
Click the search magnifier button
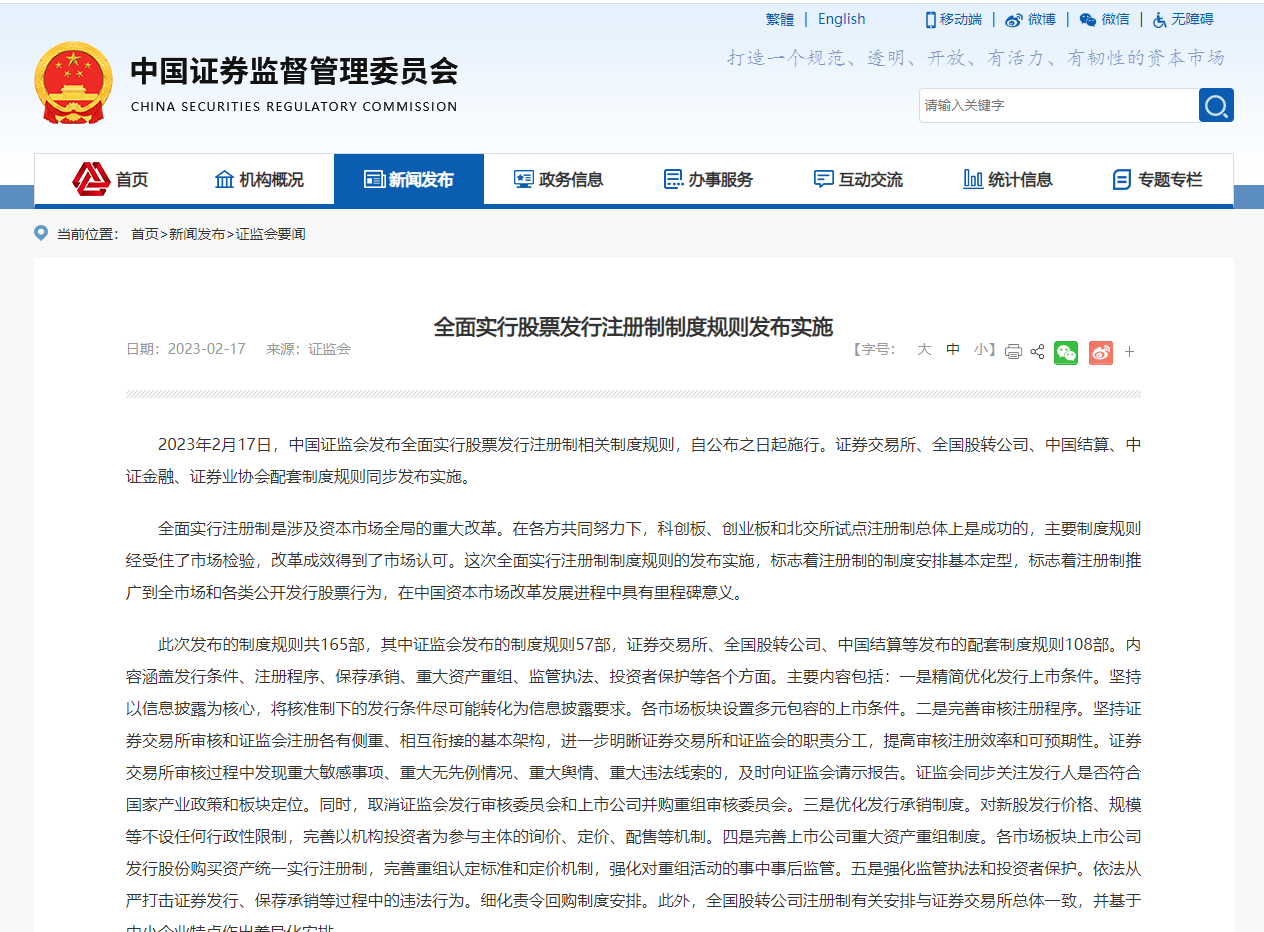1216,105
